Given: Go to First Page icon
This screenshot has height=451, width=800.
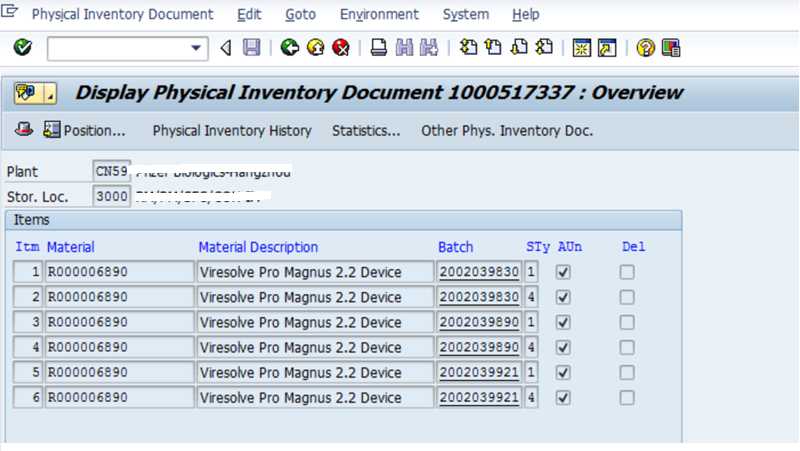Looking at the screenshot, I should [x=468, y=47].
